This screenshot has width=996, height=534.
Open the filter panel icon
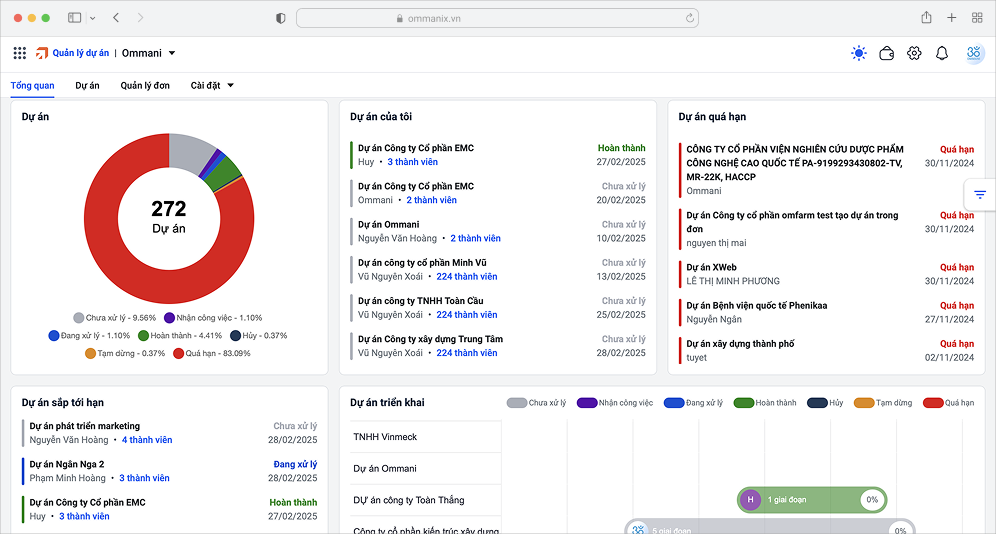pyautogui.click(x=980, y=195)
